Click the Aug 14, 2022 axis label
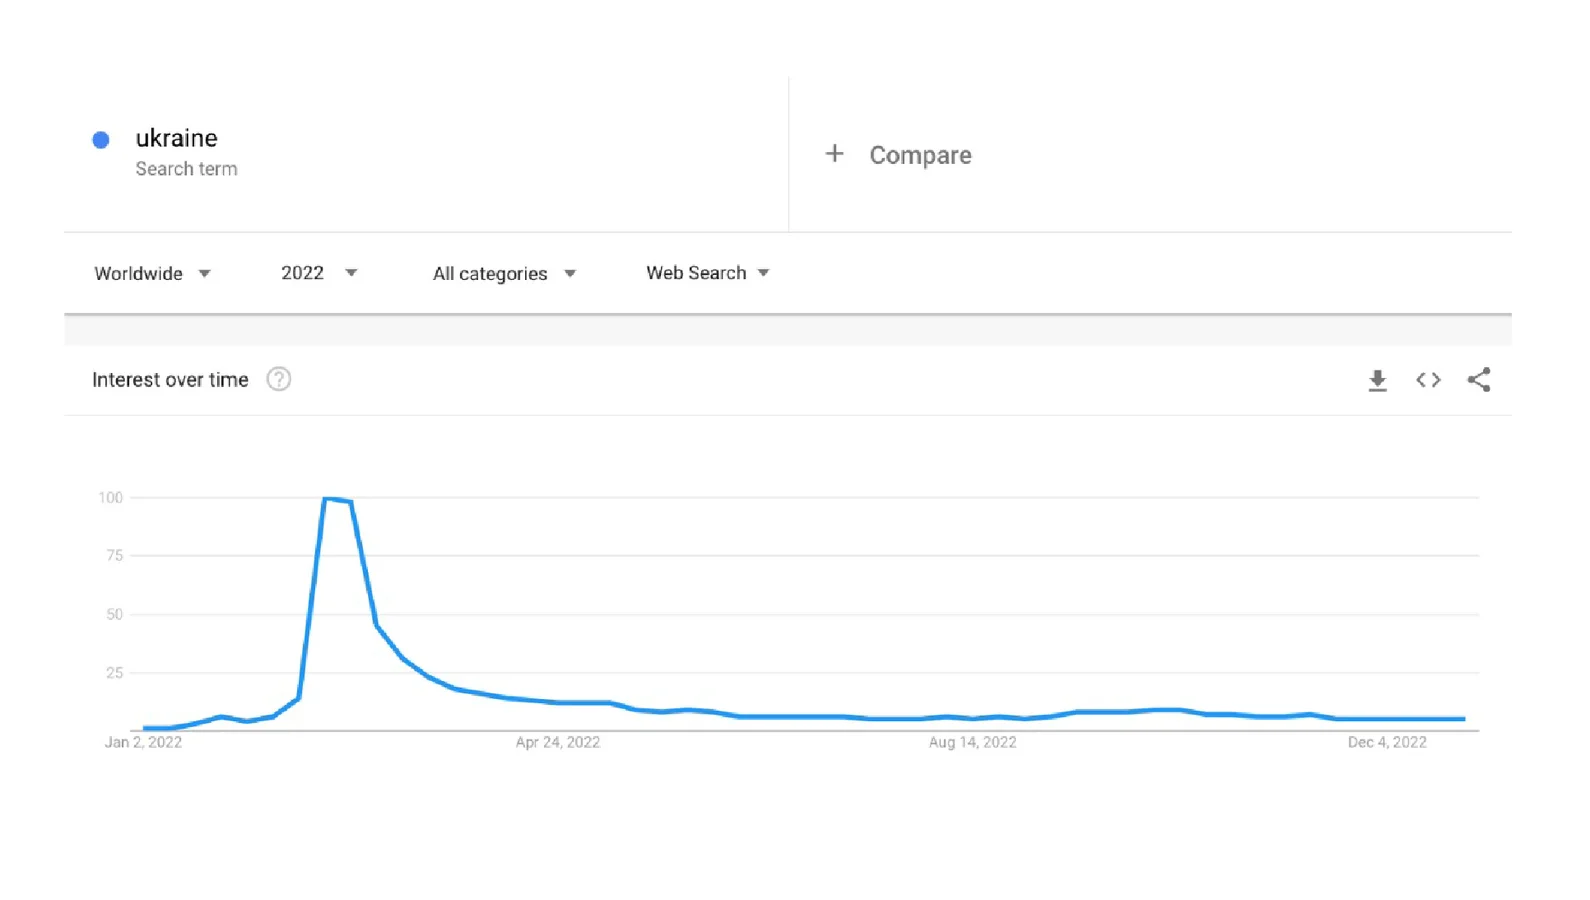The height and width of the screenshot is (900, 1590). click(x=972, y=742)
